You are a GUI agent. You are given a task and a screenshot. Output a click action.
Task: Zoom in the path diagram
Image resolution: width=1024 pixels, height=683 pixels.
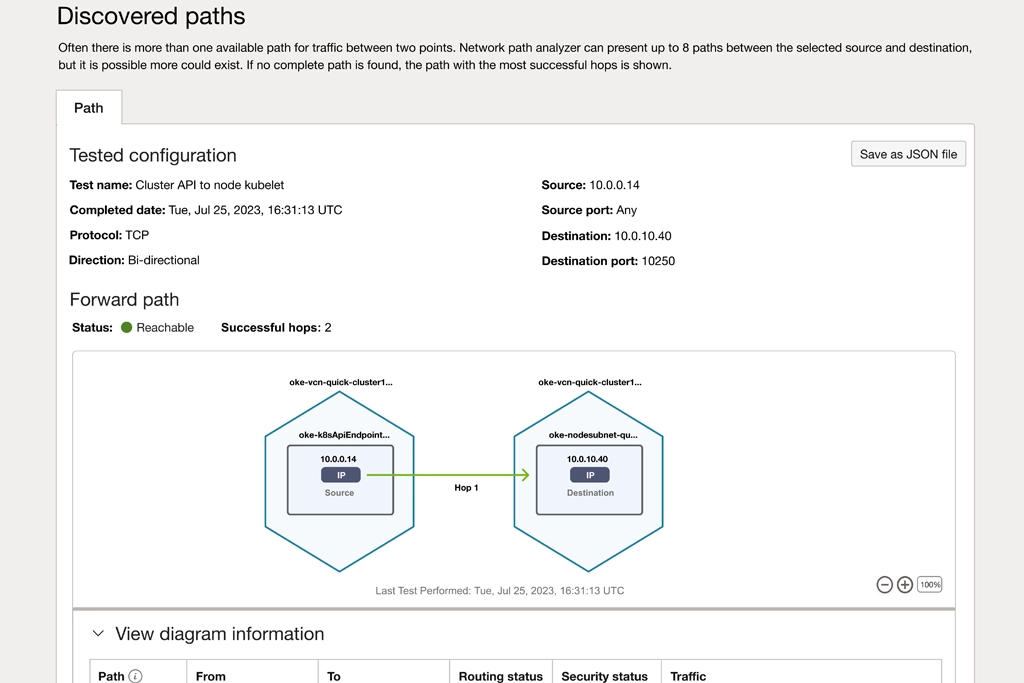(x=905, y=585)
